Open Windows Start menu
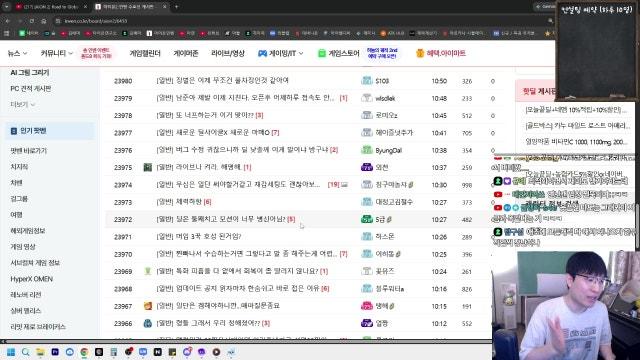640x360 pixels. click(11, 352)
